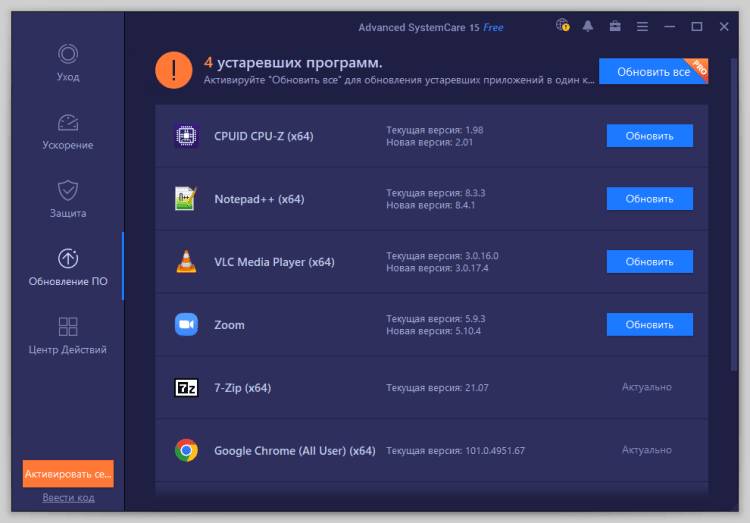Click the globe language warning icon
The width and height of the screenshot is (750, 523).
pos(562,25)
